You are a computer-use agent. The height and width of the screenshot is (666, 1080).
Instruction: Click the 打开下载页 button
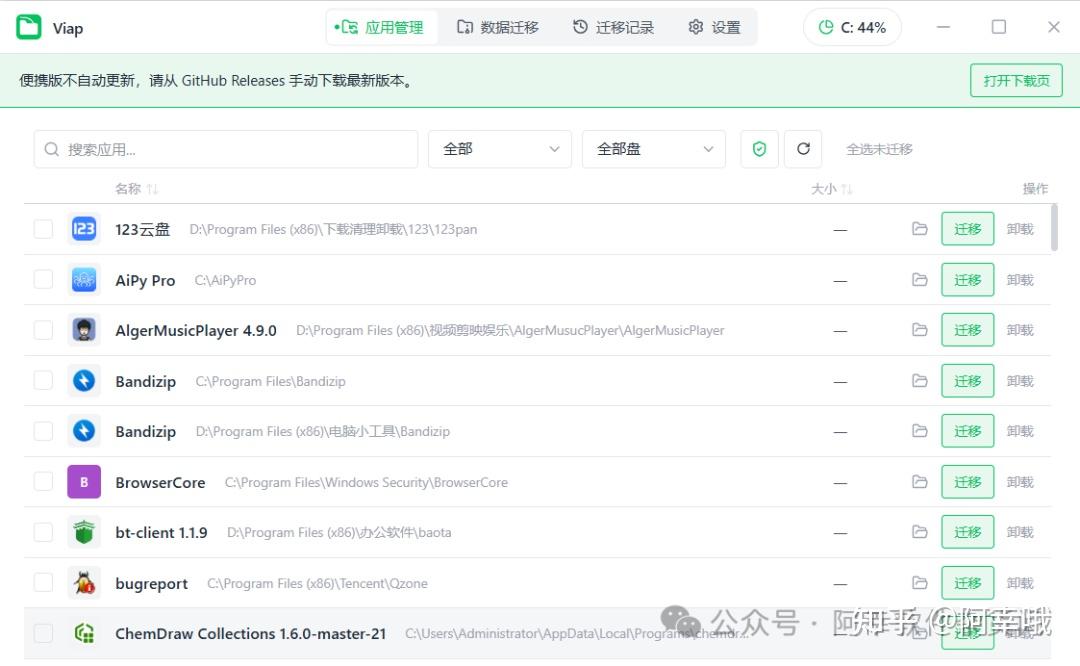[x=1016, y=81]
